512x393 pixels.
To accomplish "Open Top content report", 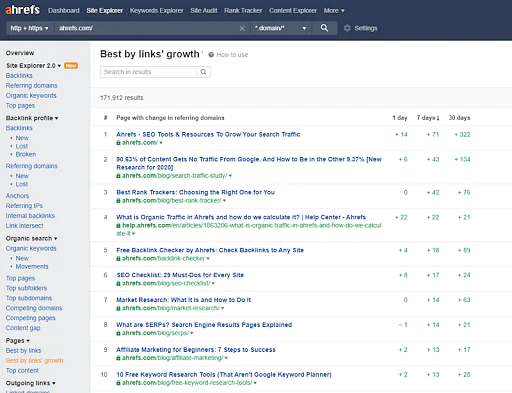I will 22,371.
